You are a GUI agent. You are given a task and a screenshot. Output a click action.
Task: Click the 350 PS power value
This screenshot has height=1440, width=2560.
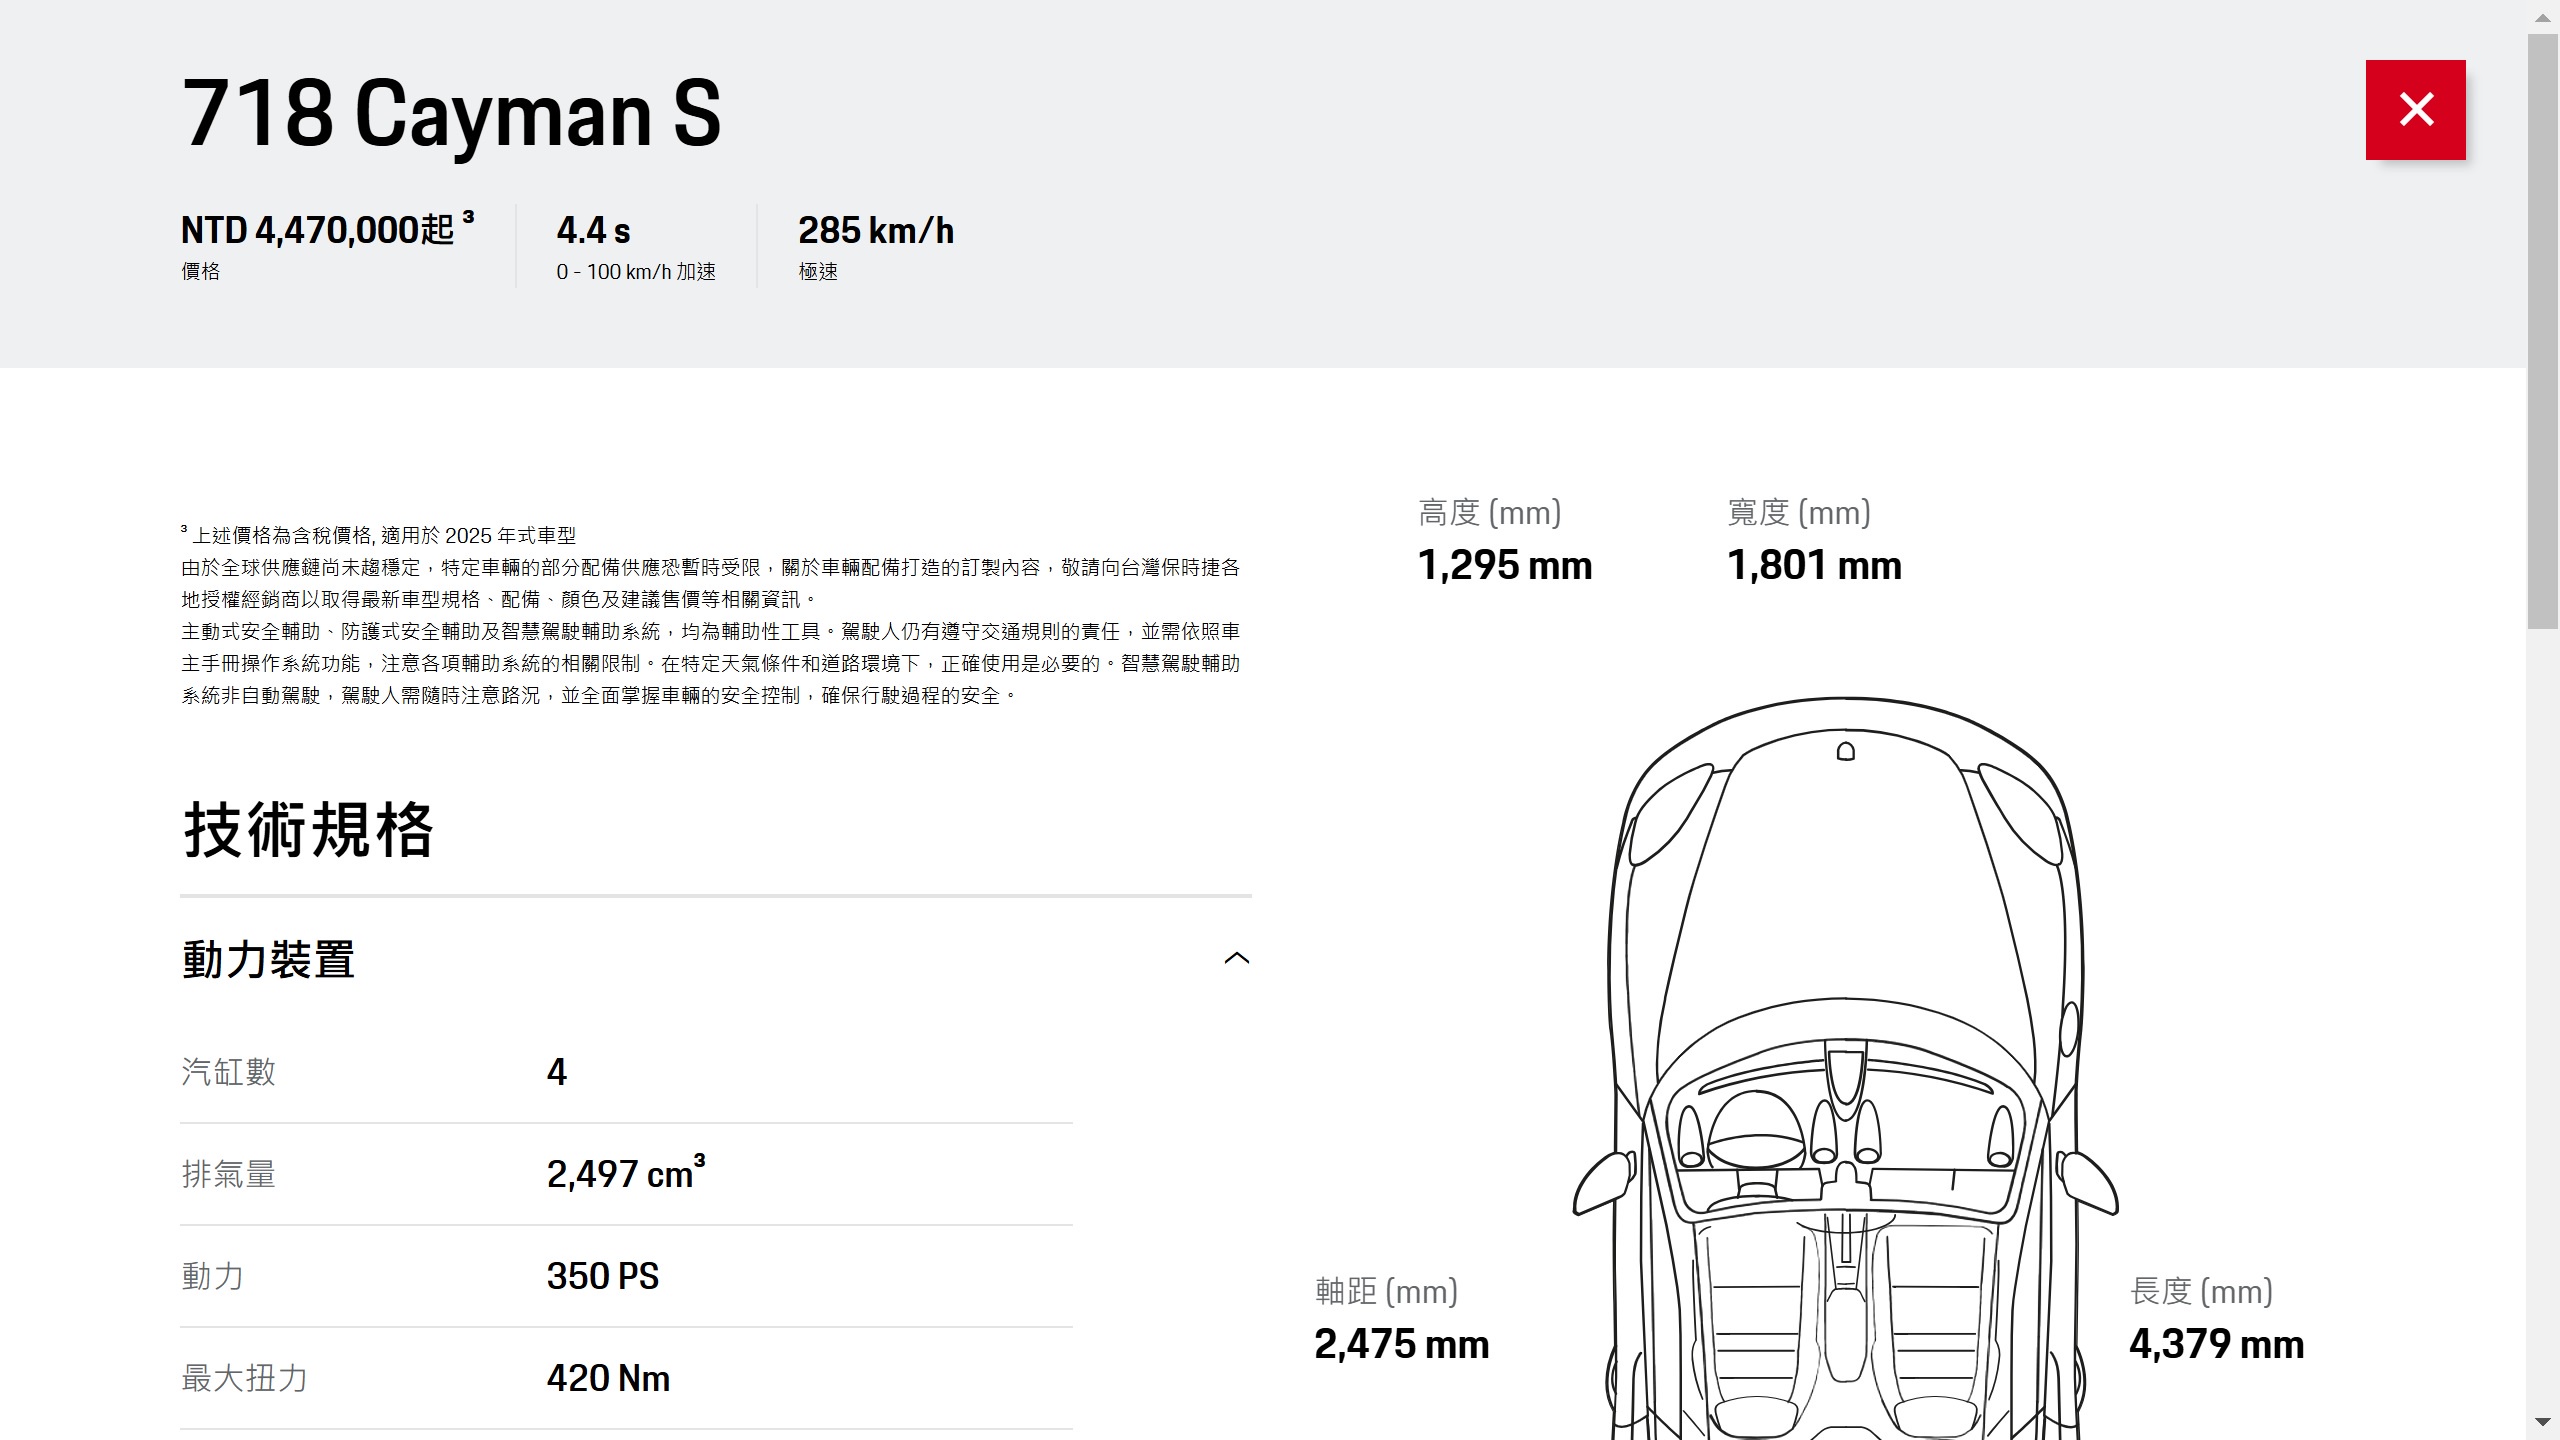(x=603, y=1276)
